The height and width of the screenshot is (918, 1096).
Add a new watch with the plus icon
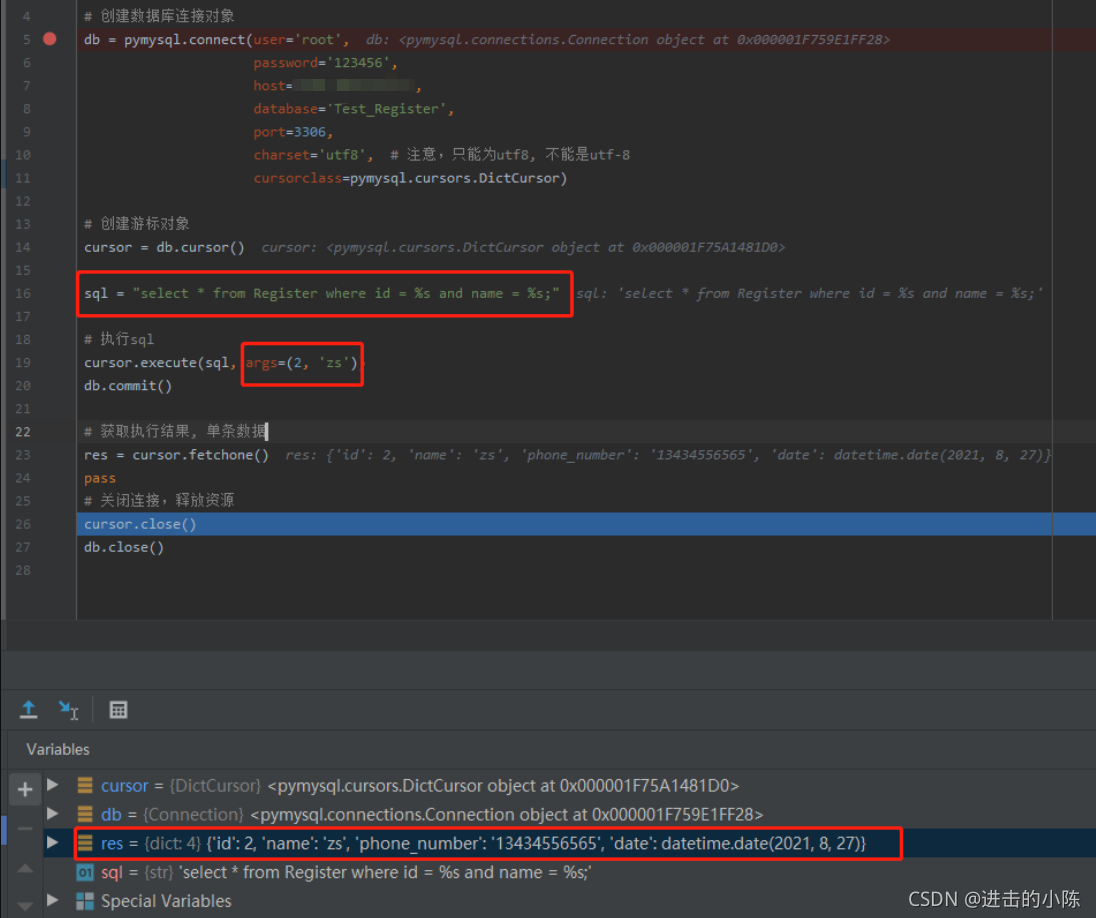[24, 789]
